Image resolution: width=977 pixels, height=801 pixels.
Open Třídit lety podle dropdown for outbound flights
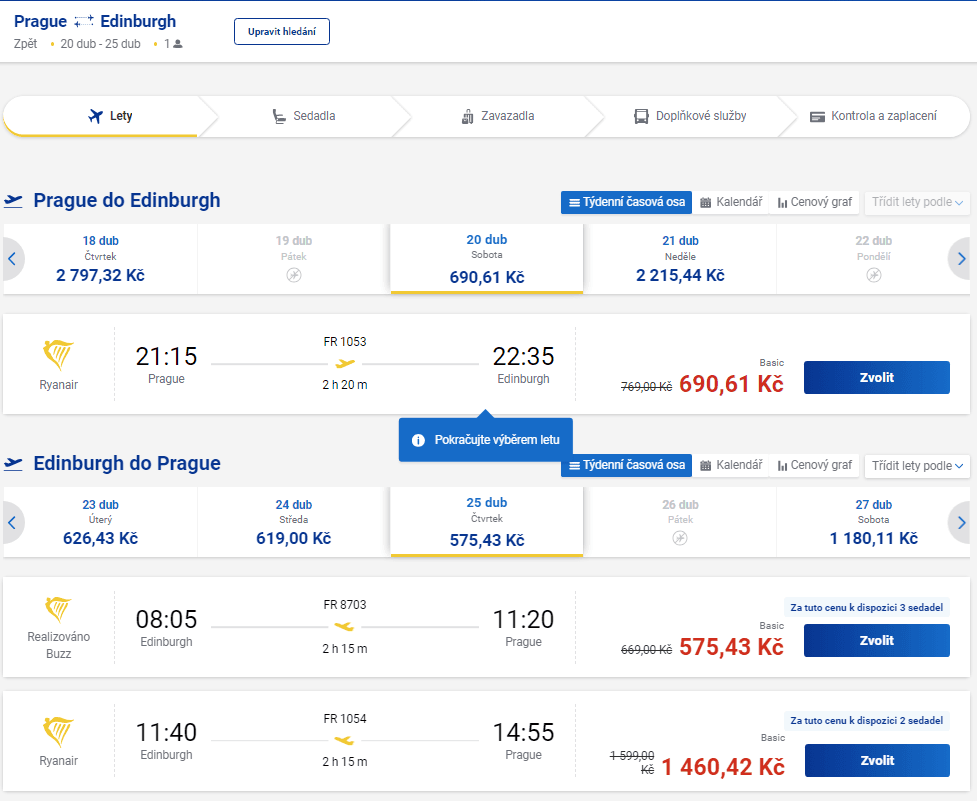click(x=917, y=202)
